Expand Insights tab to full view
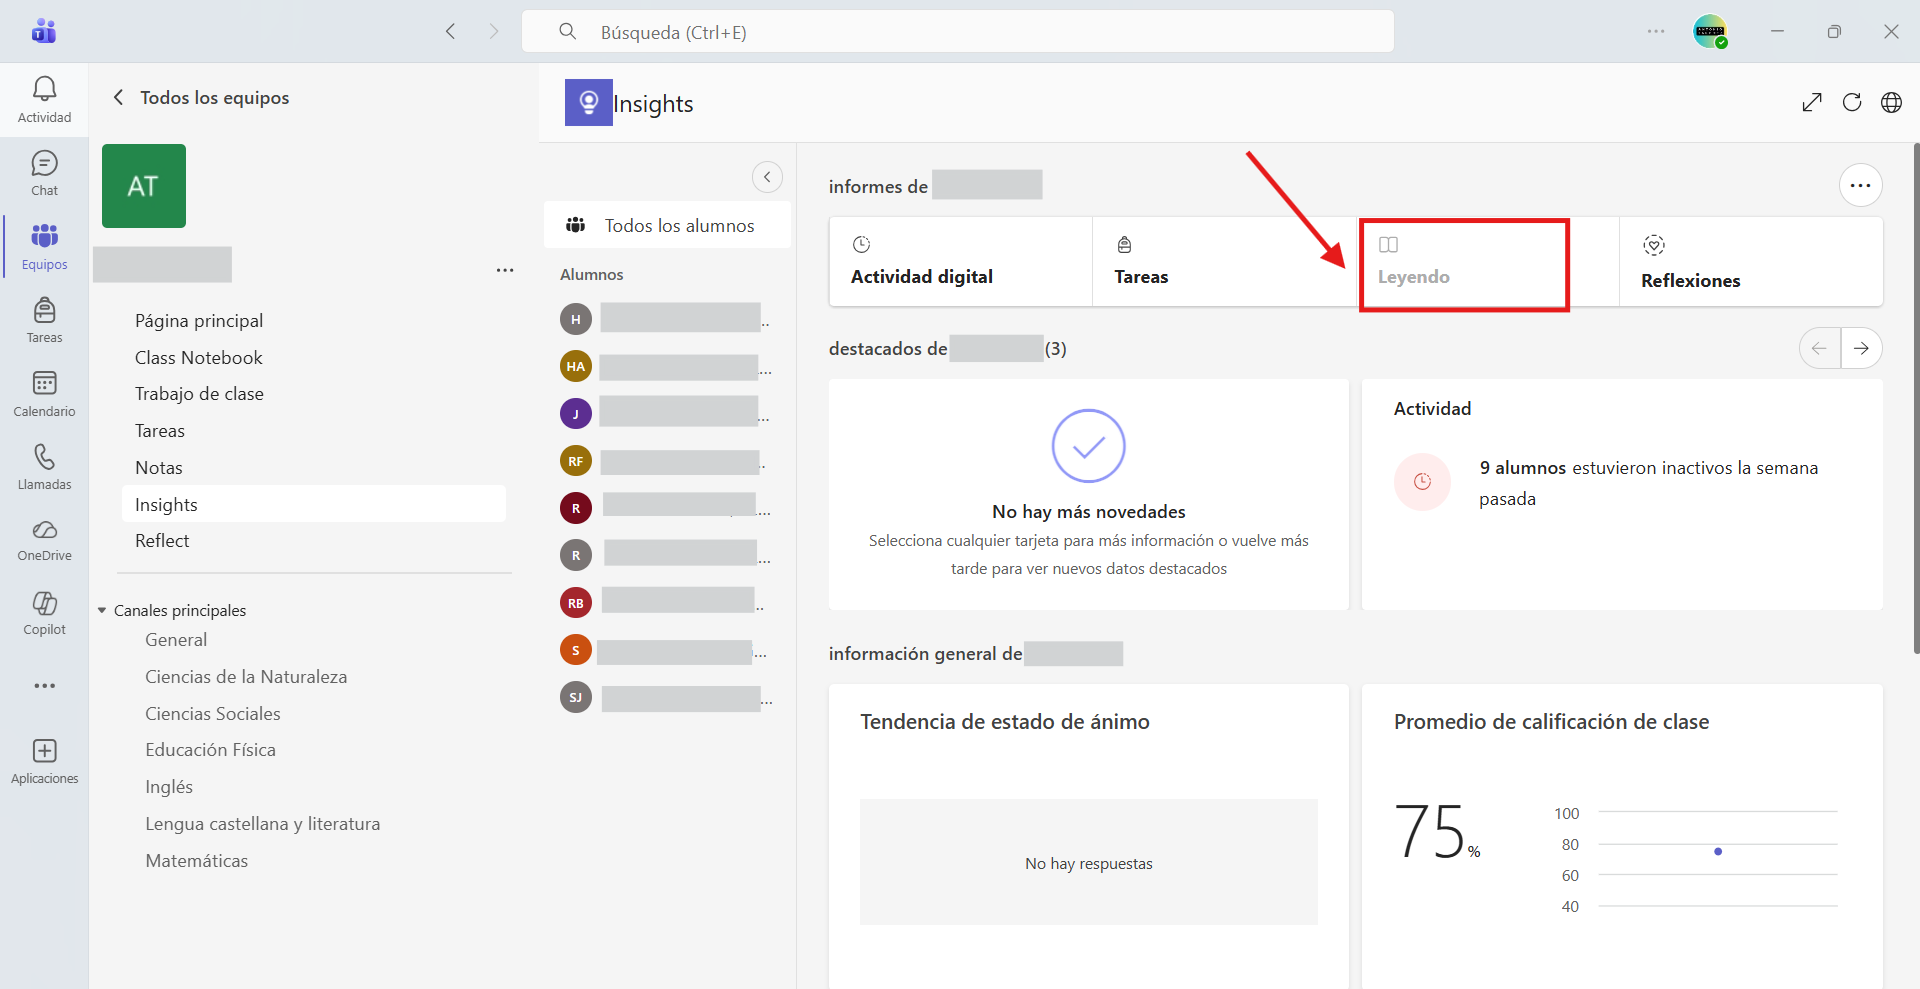The width and height of the screenshot is (1920, 989). coord(1812,102)
